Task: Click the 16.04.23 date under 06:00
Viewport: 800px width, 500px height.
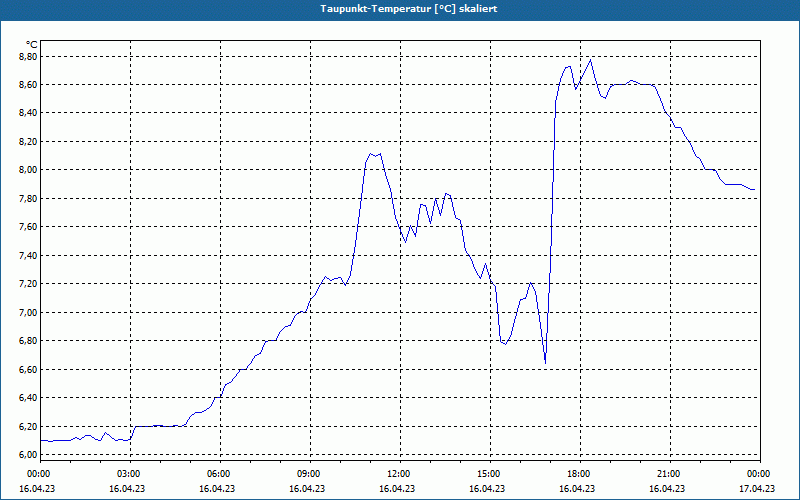Action: click(x=218, y=488)
